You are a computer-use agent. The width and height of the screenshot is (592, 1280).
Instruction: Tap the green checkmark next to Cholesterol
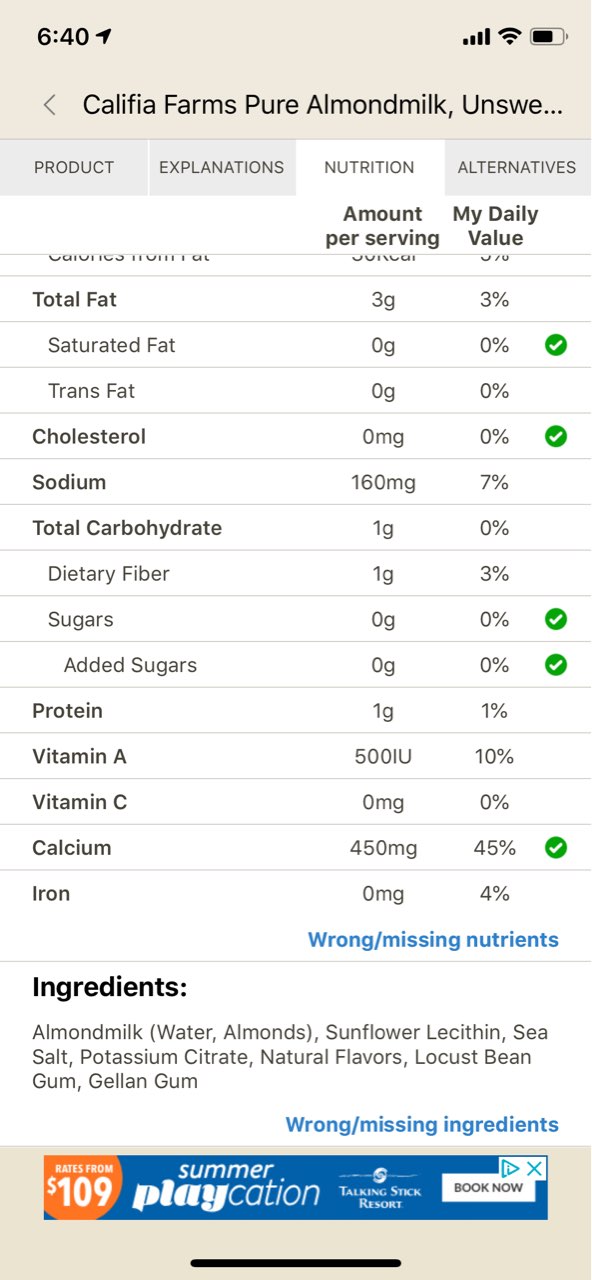click(x=556, y=436)
